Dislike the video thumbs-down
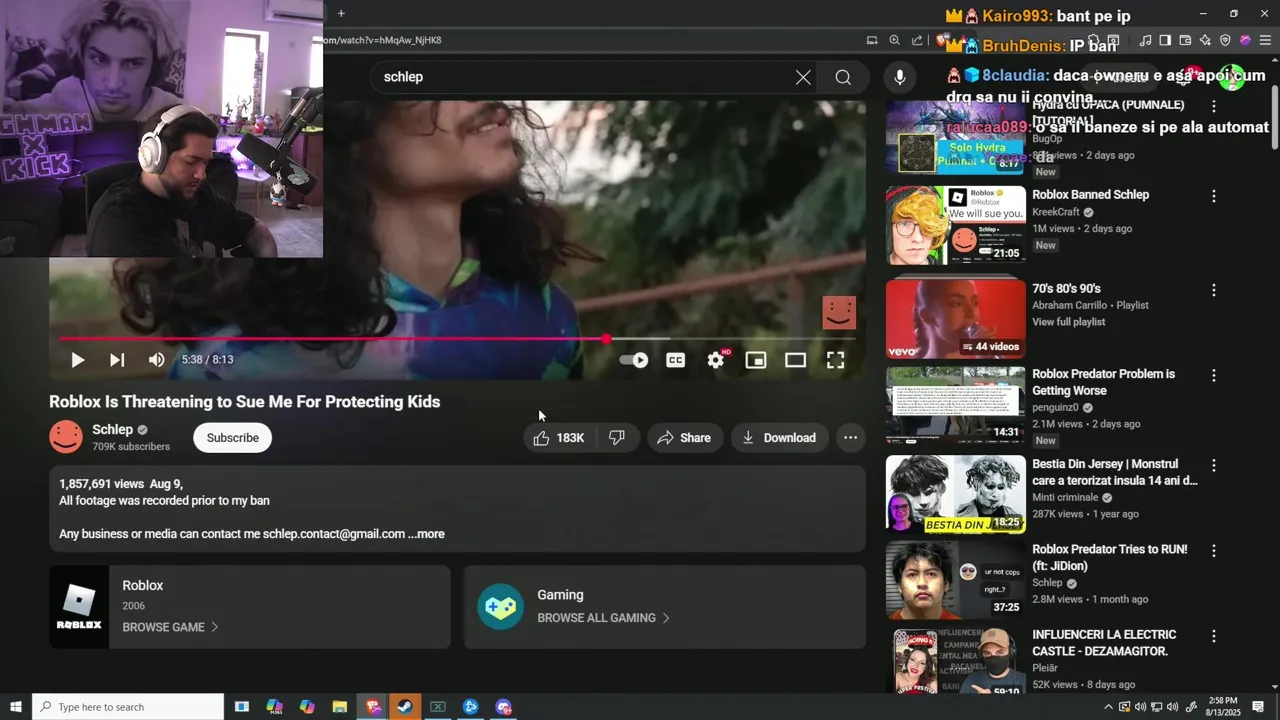The width and height of the screenshot is (1280, 720). (x=617, y=438)
